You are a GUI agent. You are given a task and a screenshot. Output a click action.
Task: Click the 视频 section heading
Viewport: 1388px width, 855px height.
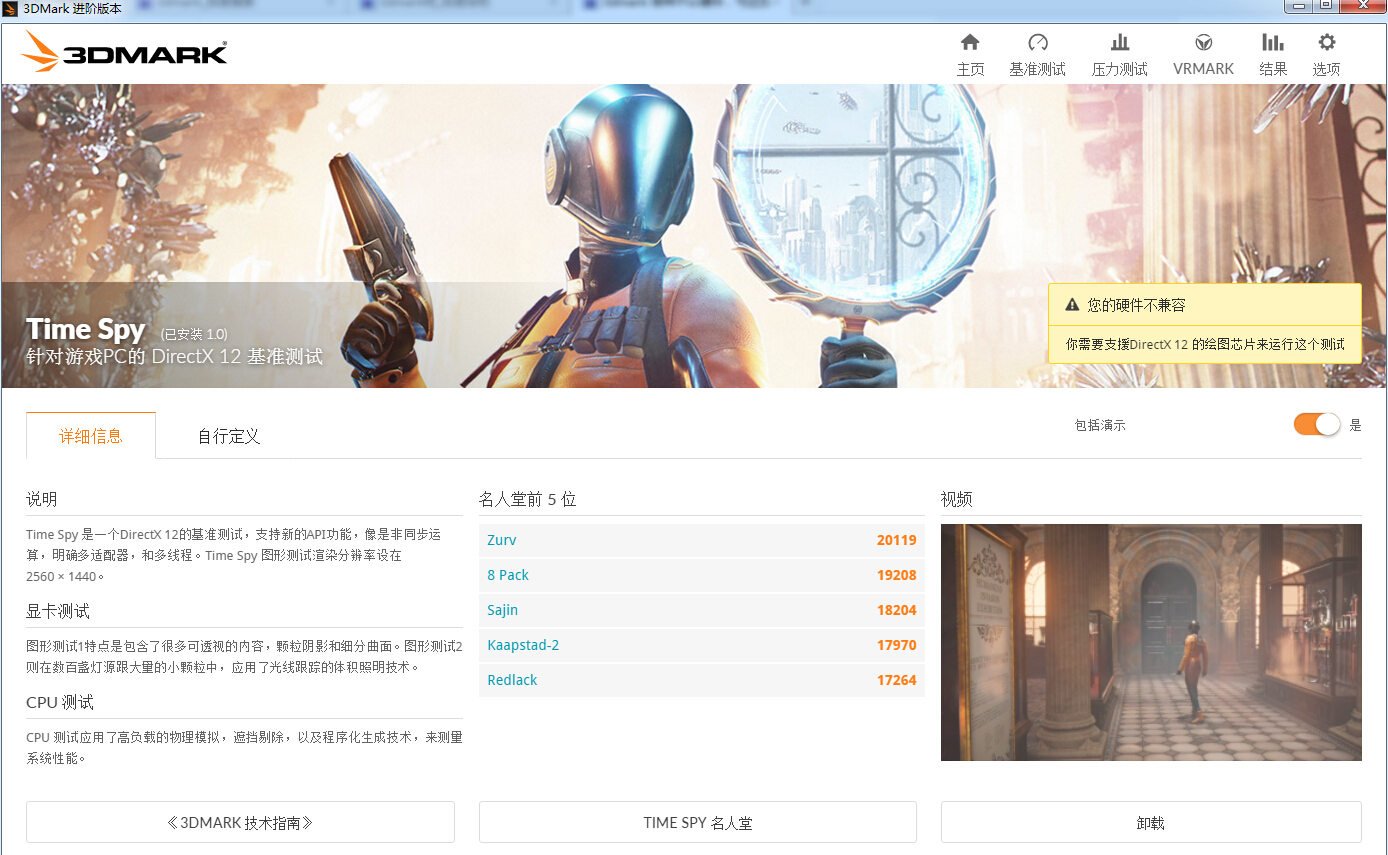pyautogui.click(x=957, y=499)
